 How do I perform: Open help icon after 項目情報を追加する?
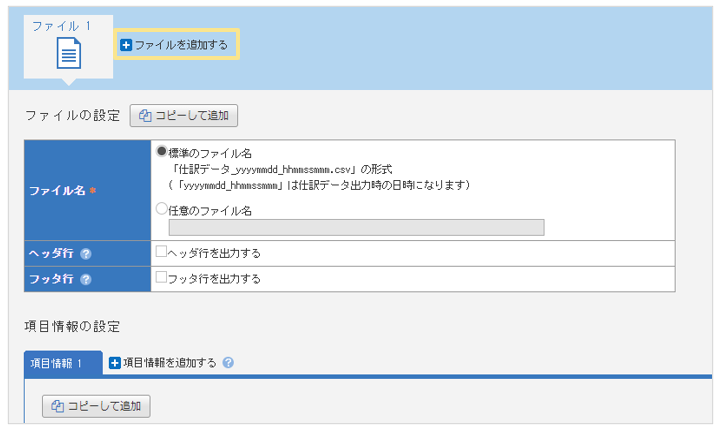tap(228, 363)
